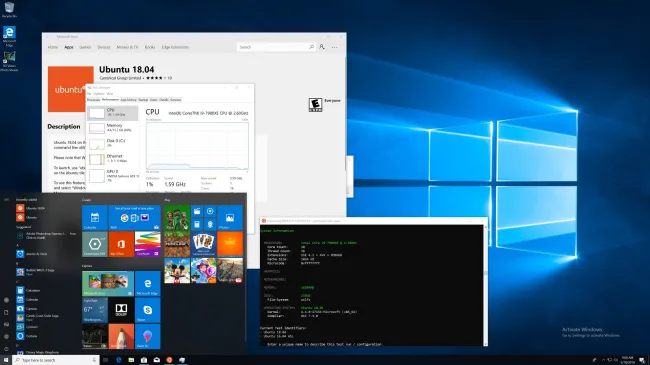Image resolution: width=650 pixels, height=365 pixels.
Task: Switch to Processes tab in Task Manager
Action: (x=93, y=100)
